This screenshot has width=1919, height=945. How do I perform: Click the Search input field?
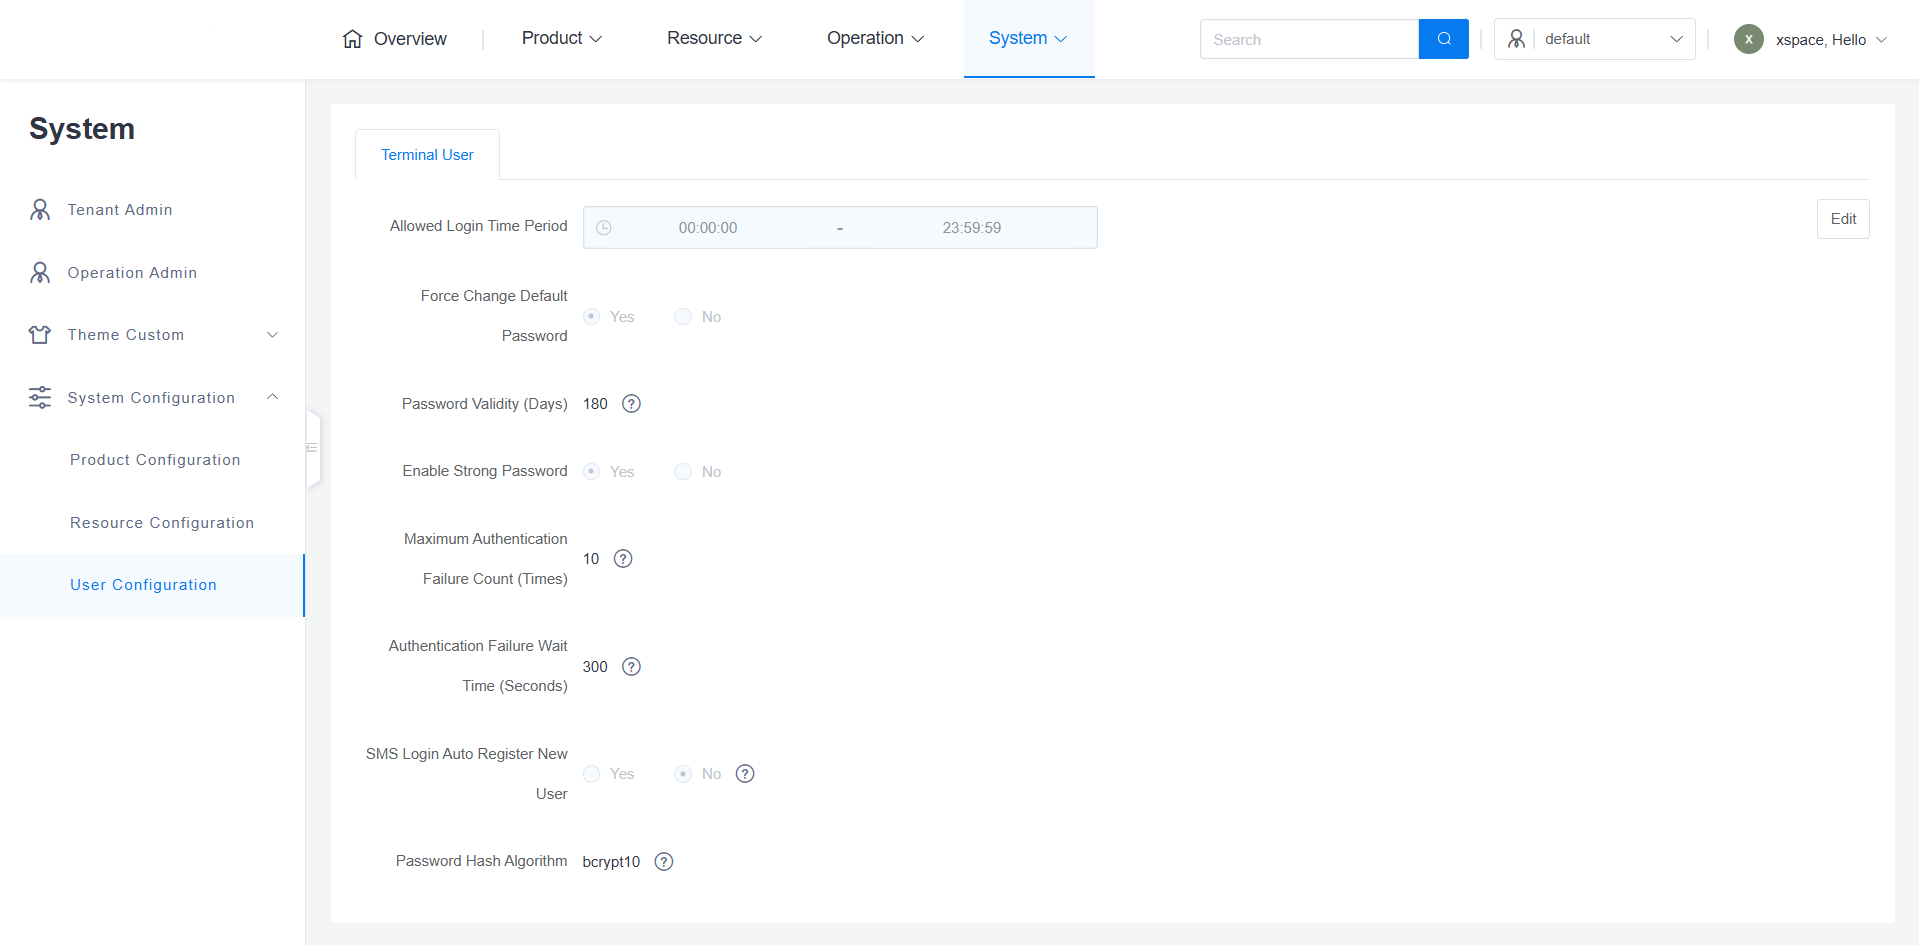pyautogui.click(x=1308, y=39)
